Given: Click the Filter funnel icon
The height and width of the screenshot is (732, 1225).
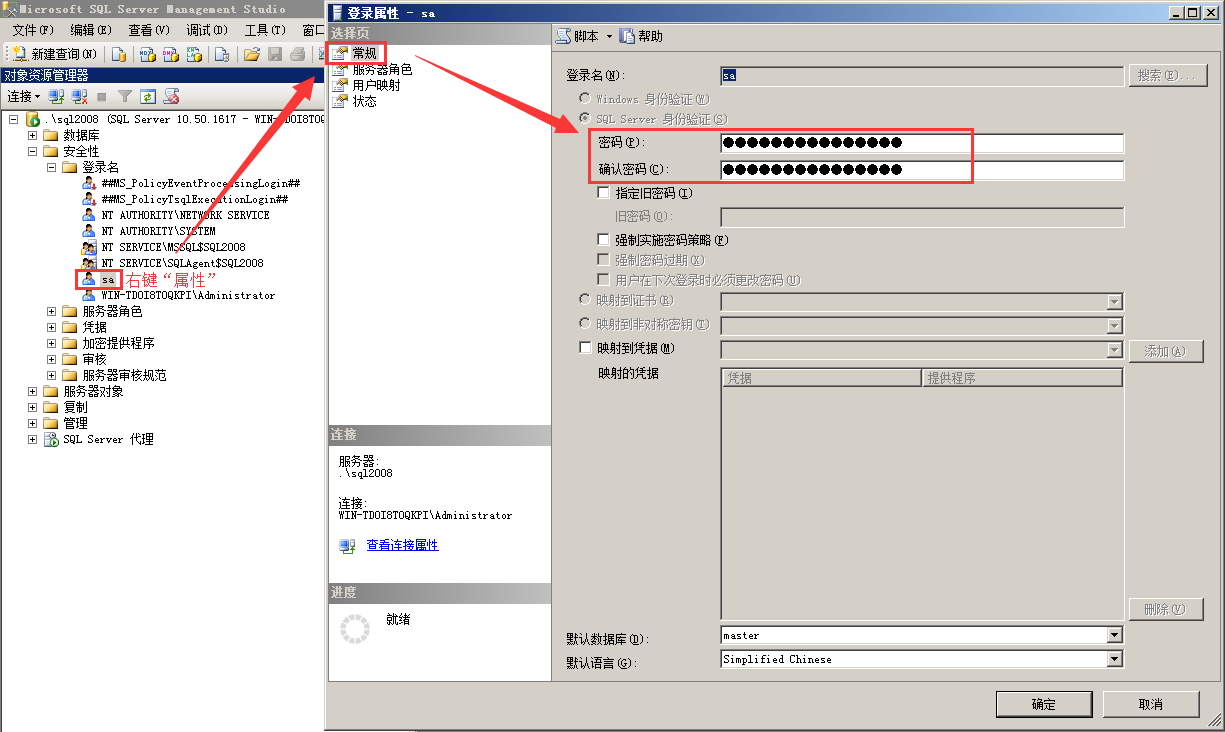Looking at the screenshot, I should (x=125, y=96).
